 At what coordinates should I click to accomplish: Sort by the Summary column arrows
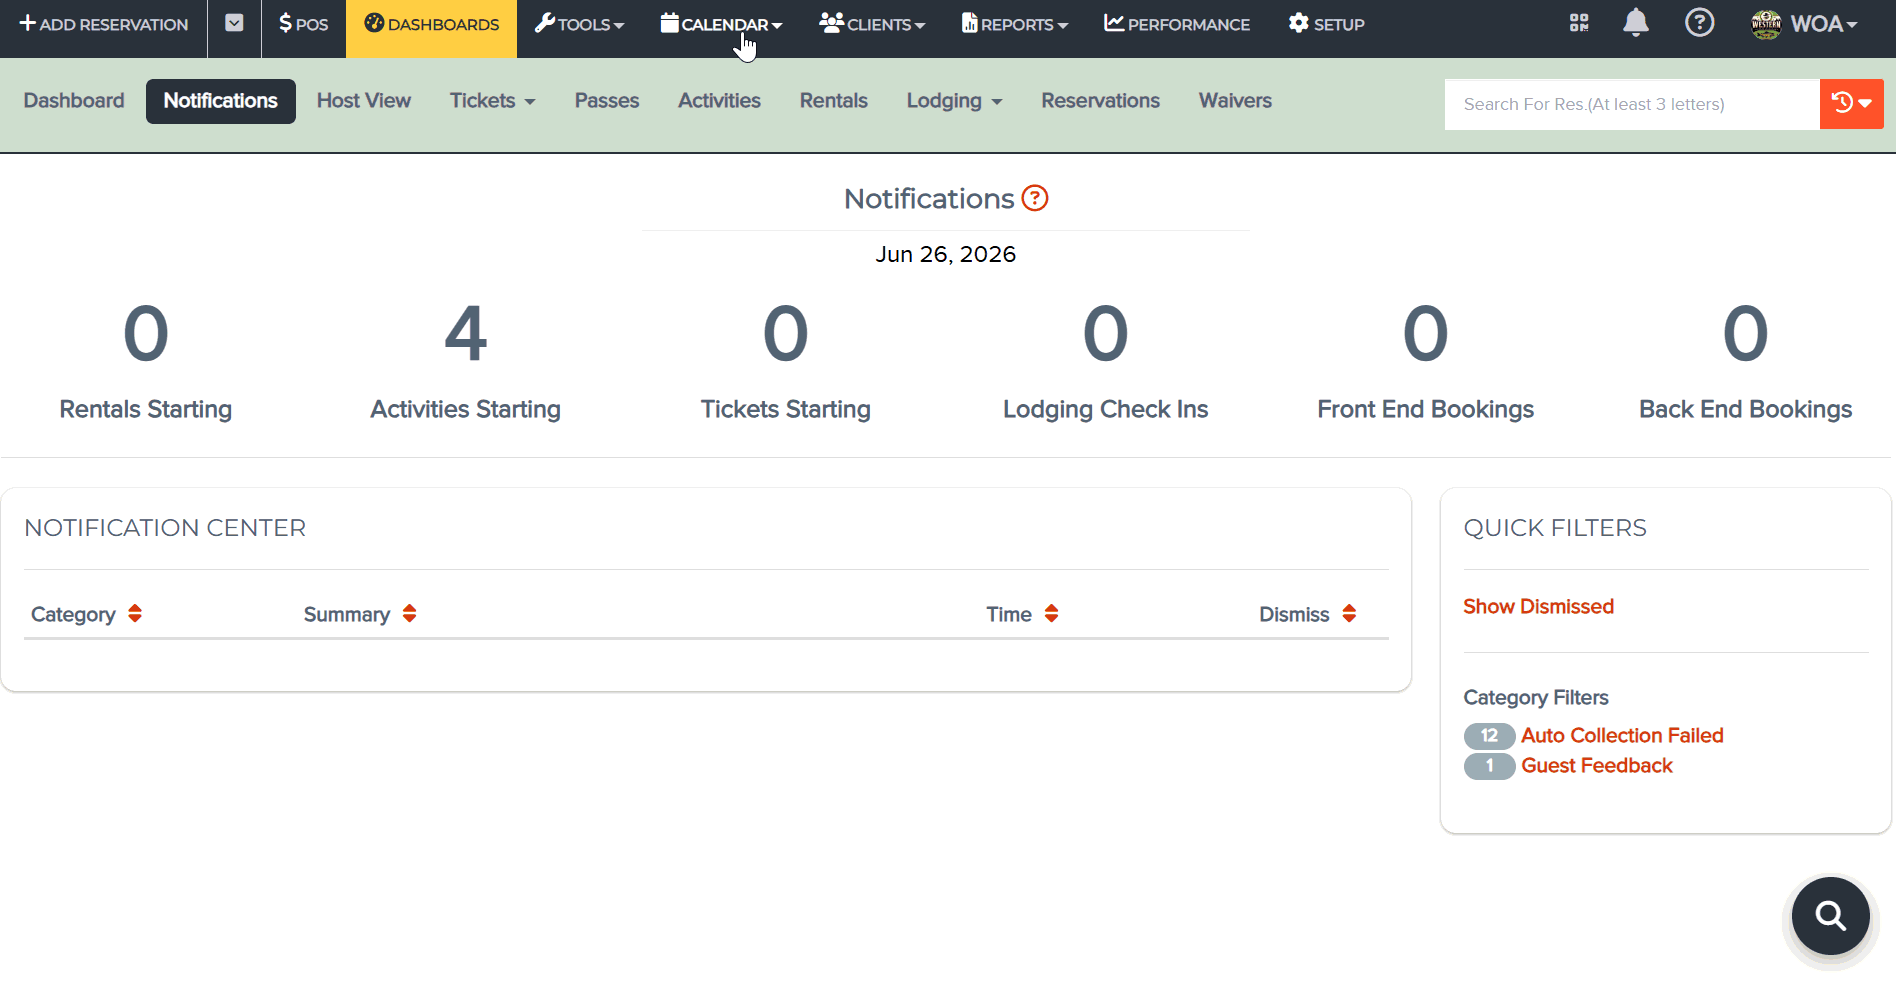click(409, 614)
